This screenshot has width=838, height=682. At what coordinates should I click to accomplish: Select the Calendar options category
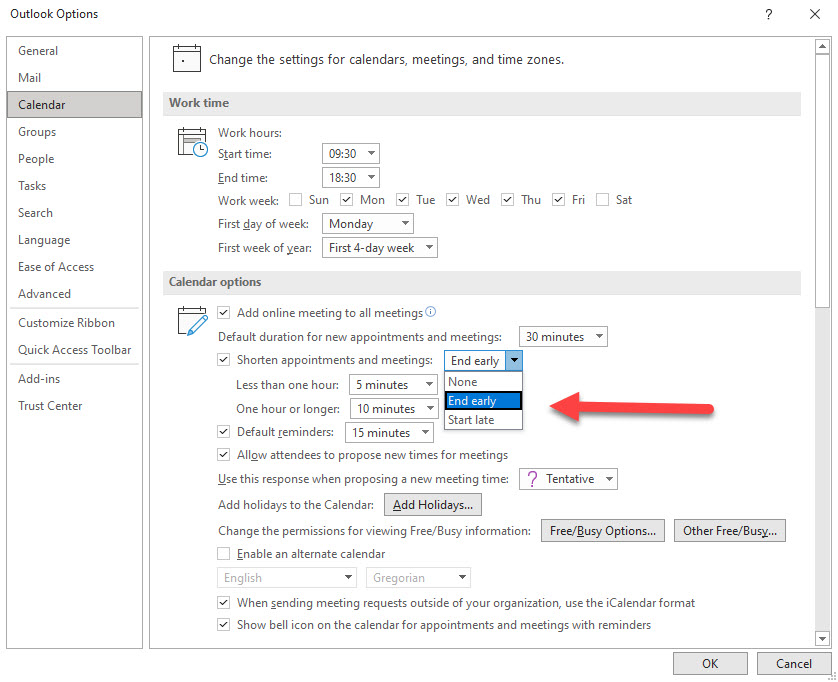coord(74,105)
